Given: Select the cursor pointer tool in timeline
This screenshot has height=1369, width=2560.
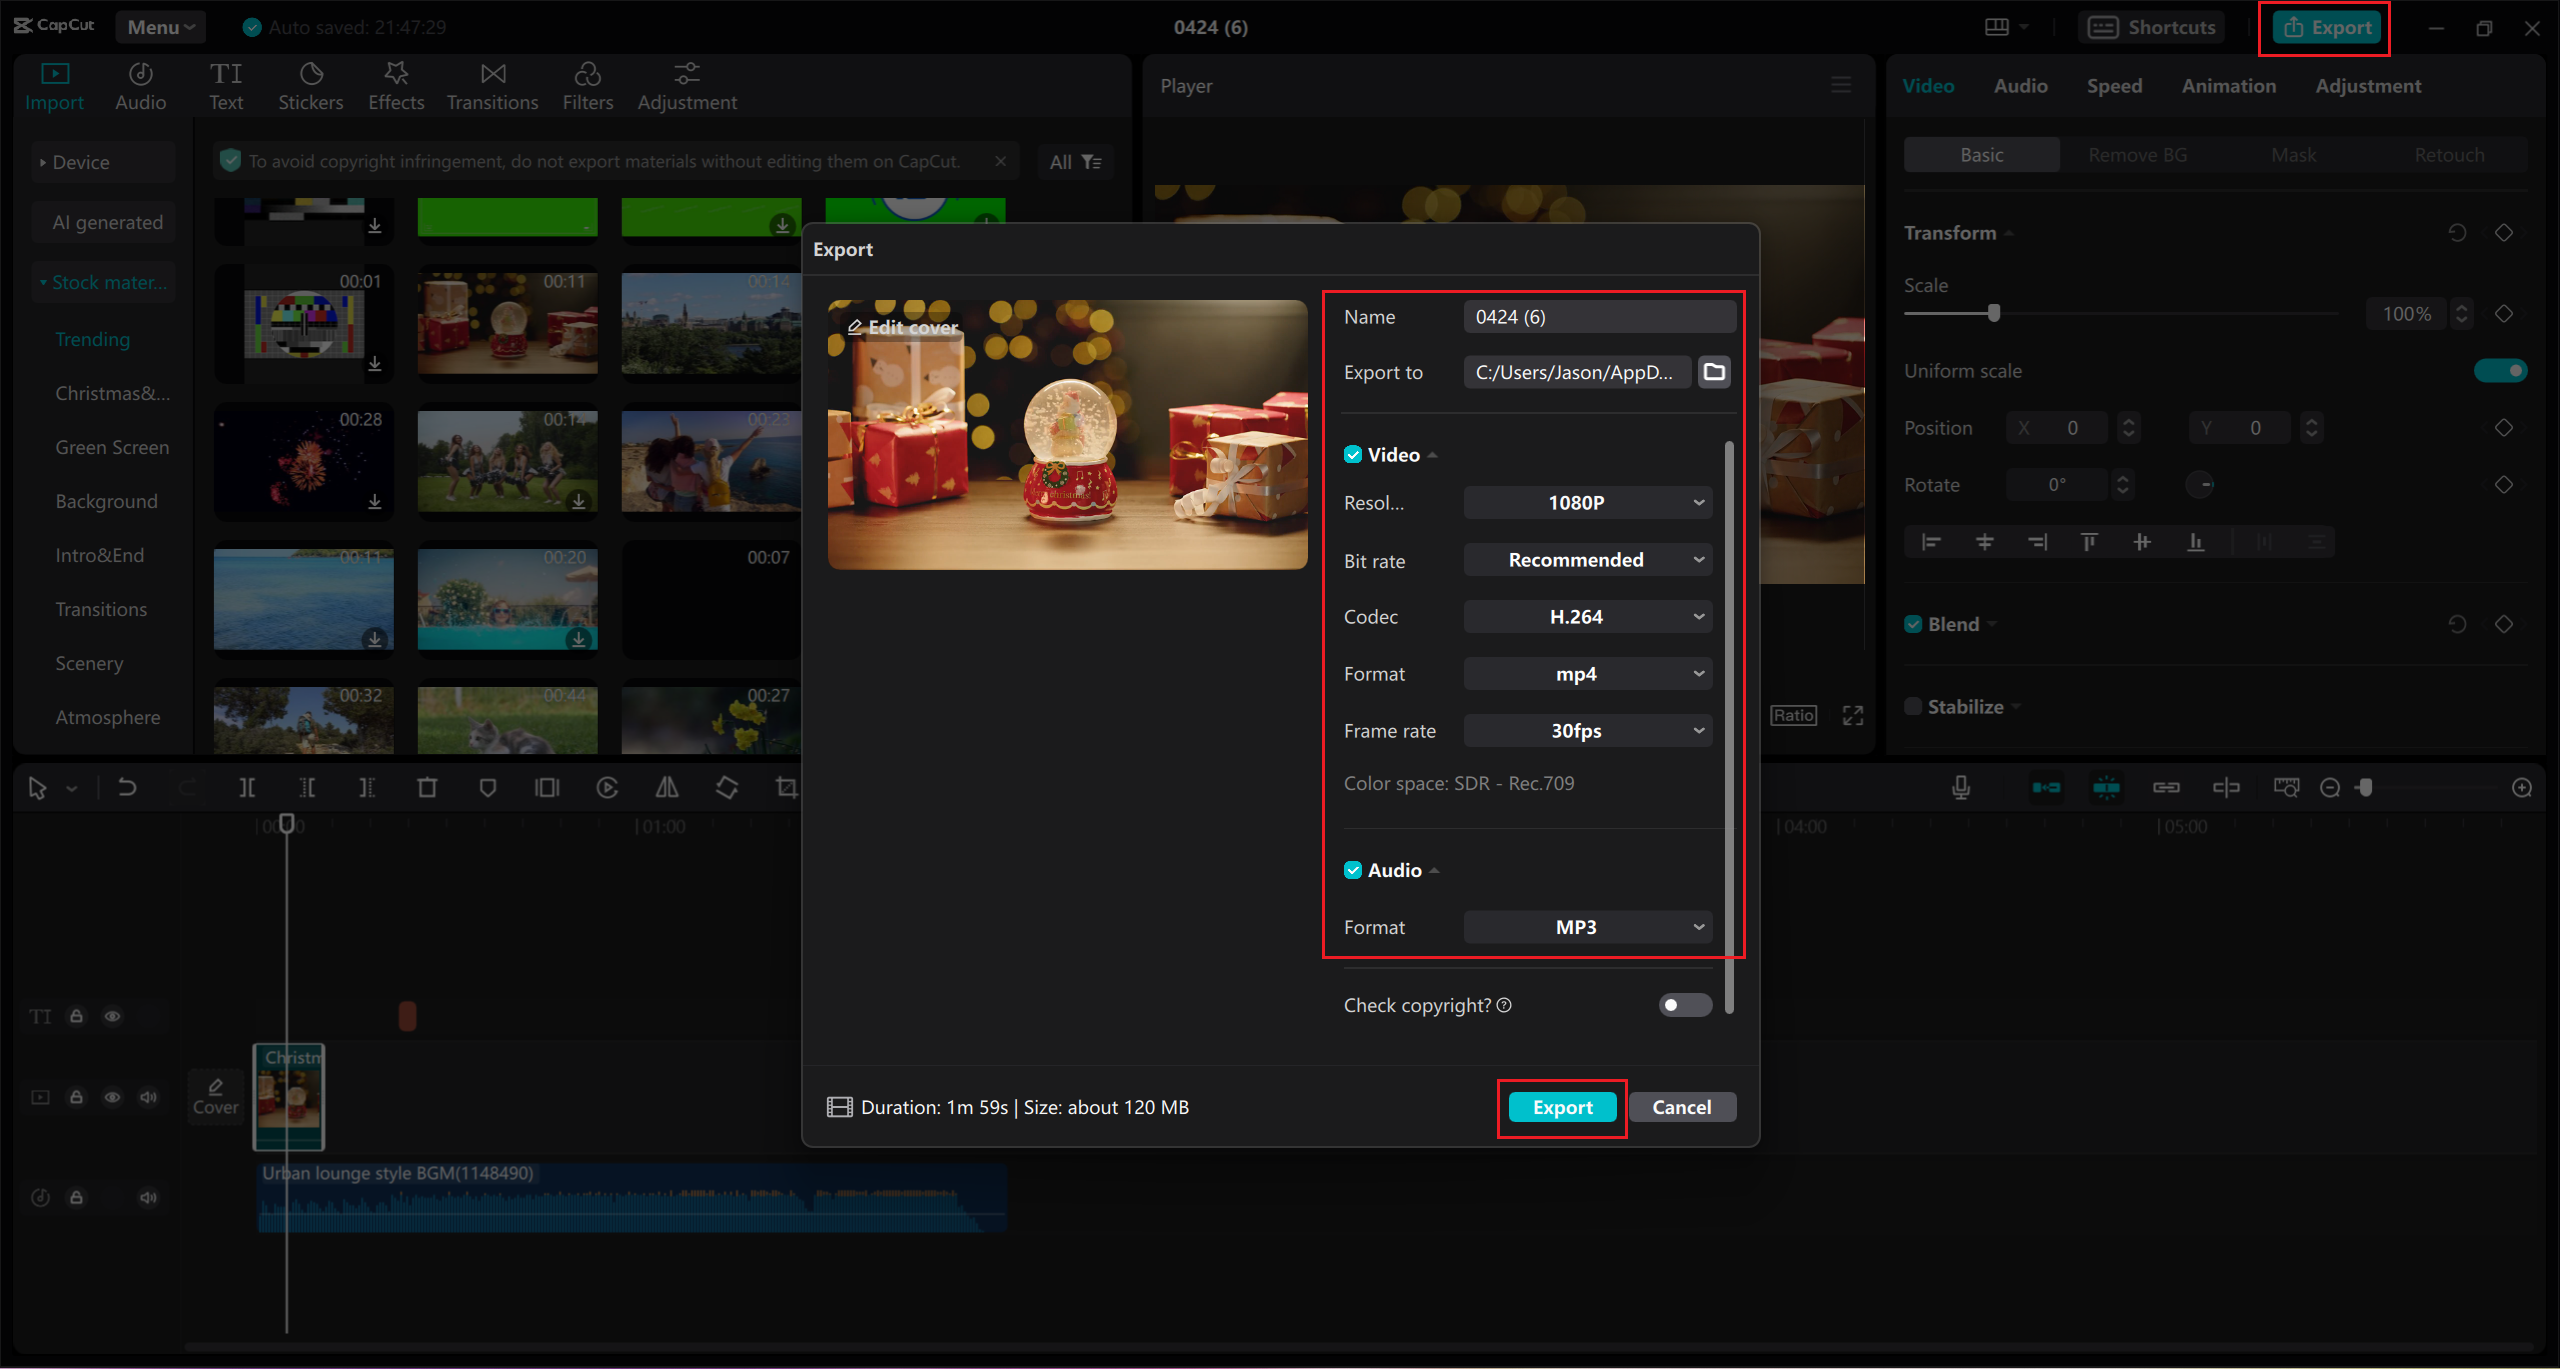Looking at the screenshot, I should click(38, 788).
